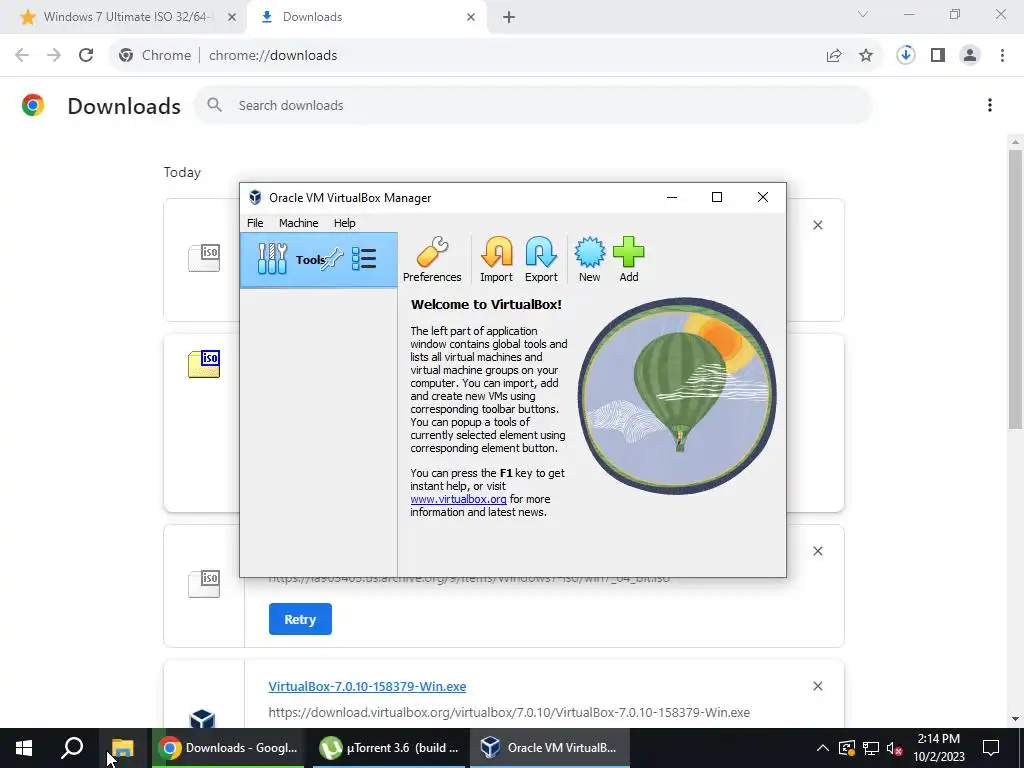Image resolution: width=1024 pixels, height=768 pixels.
Task: Open VirtualBox Preferences toolbar icon
Action: [432, 259]
